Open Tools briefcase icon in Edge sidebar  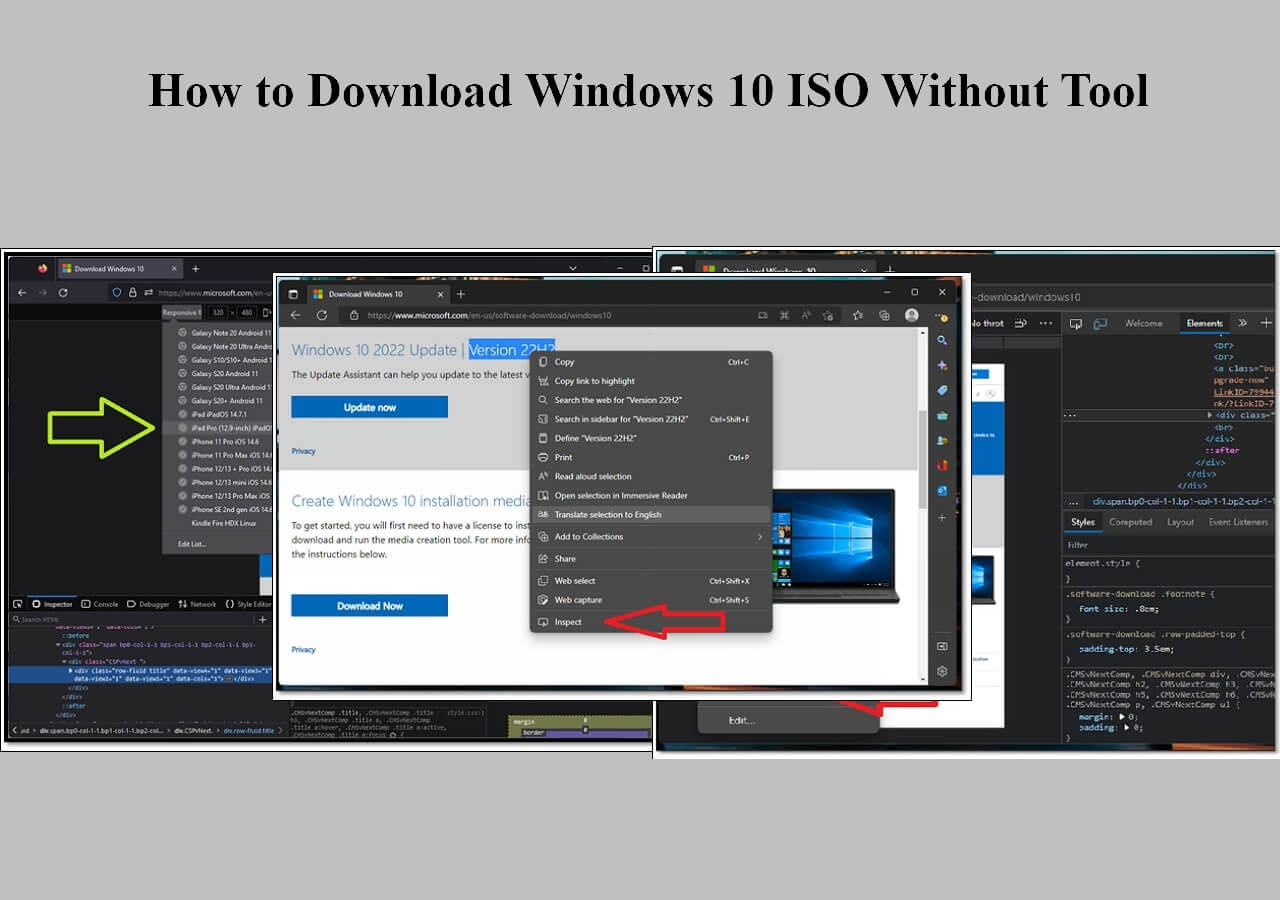point(942,415)
